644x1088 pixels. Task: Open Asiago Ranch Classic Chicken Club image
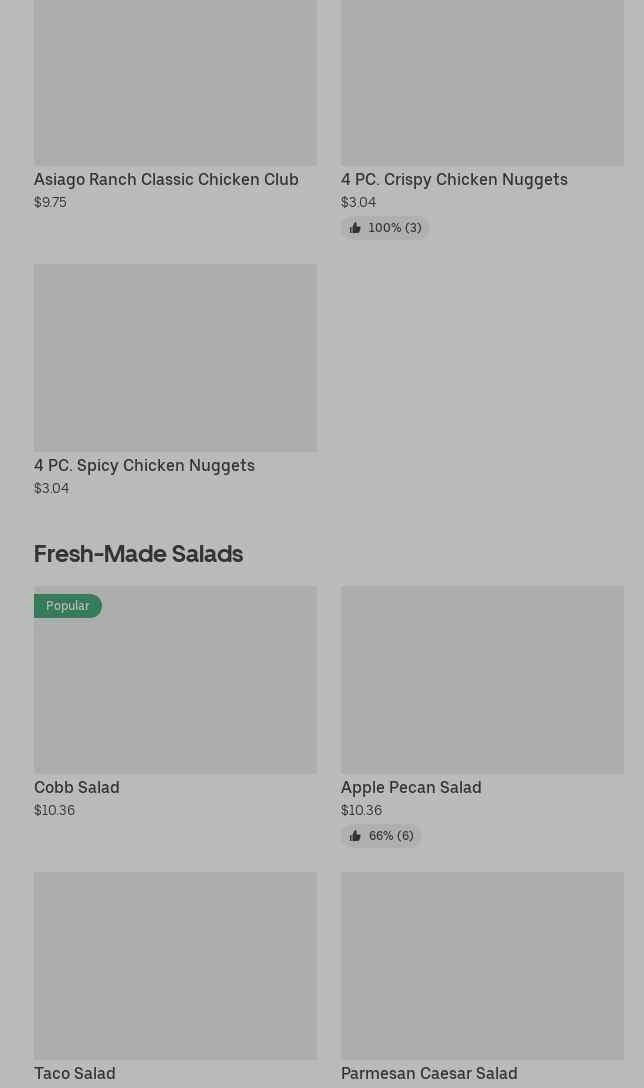coord(175,82)
